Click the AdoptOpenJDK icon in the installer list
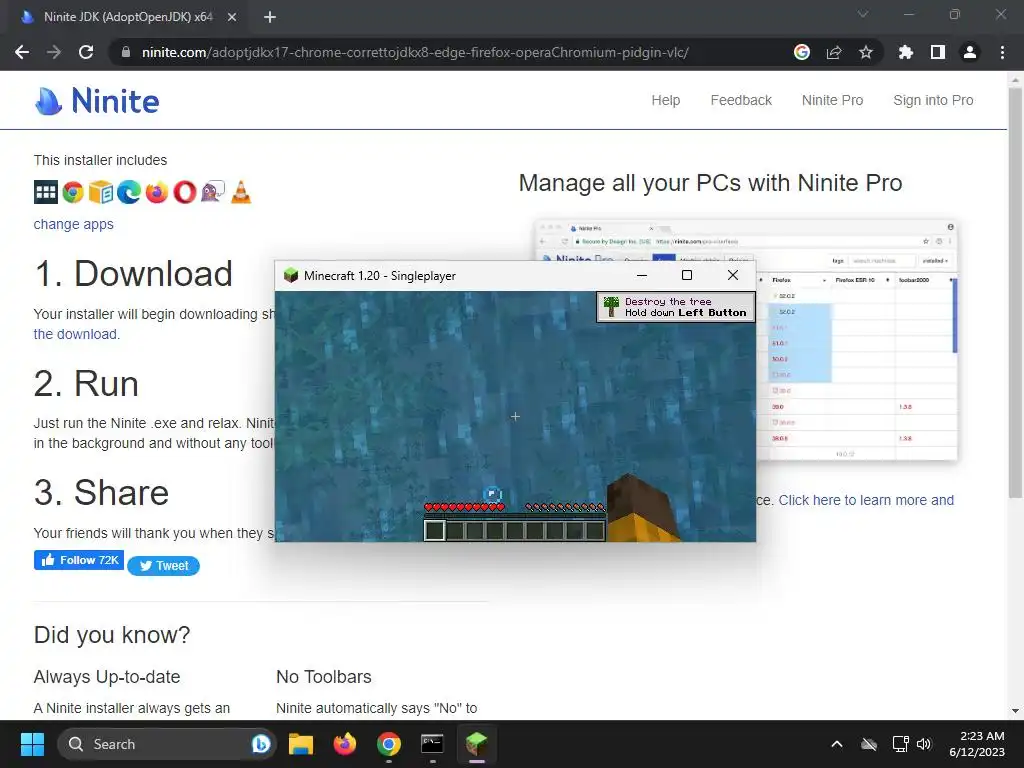The height and width of the screenshot is (768, 1024). click(46, 192)
